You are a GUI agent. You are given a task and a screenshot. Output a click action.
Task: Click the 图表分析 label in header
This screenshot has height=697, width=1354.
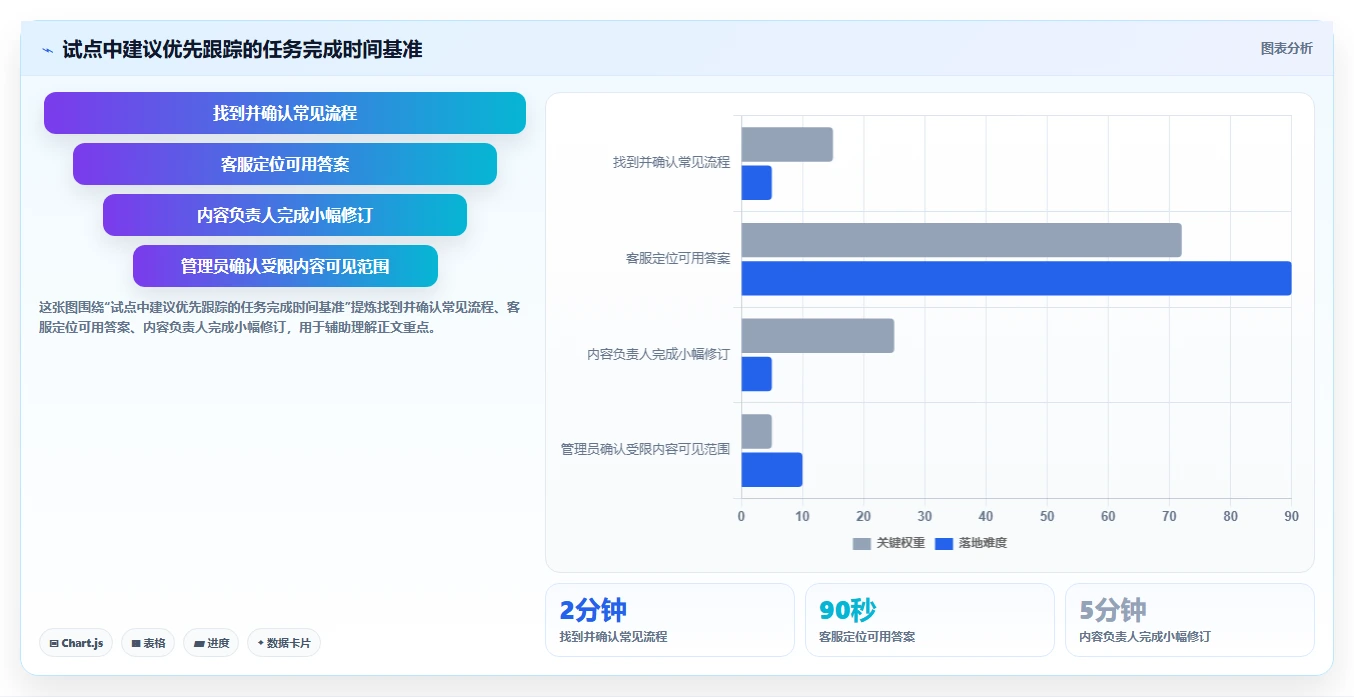pyautogui.click(x=1286, y=48)
